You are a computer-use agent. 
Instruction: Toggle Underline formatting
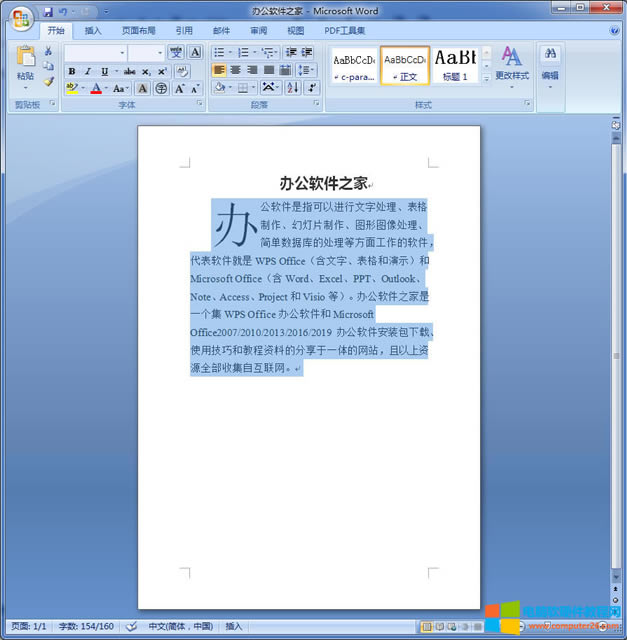point(104,71)
